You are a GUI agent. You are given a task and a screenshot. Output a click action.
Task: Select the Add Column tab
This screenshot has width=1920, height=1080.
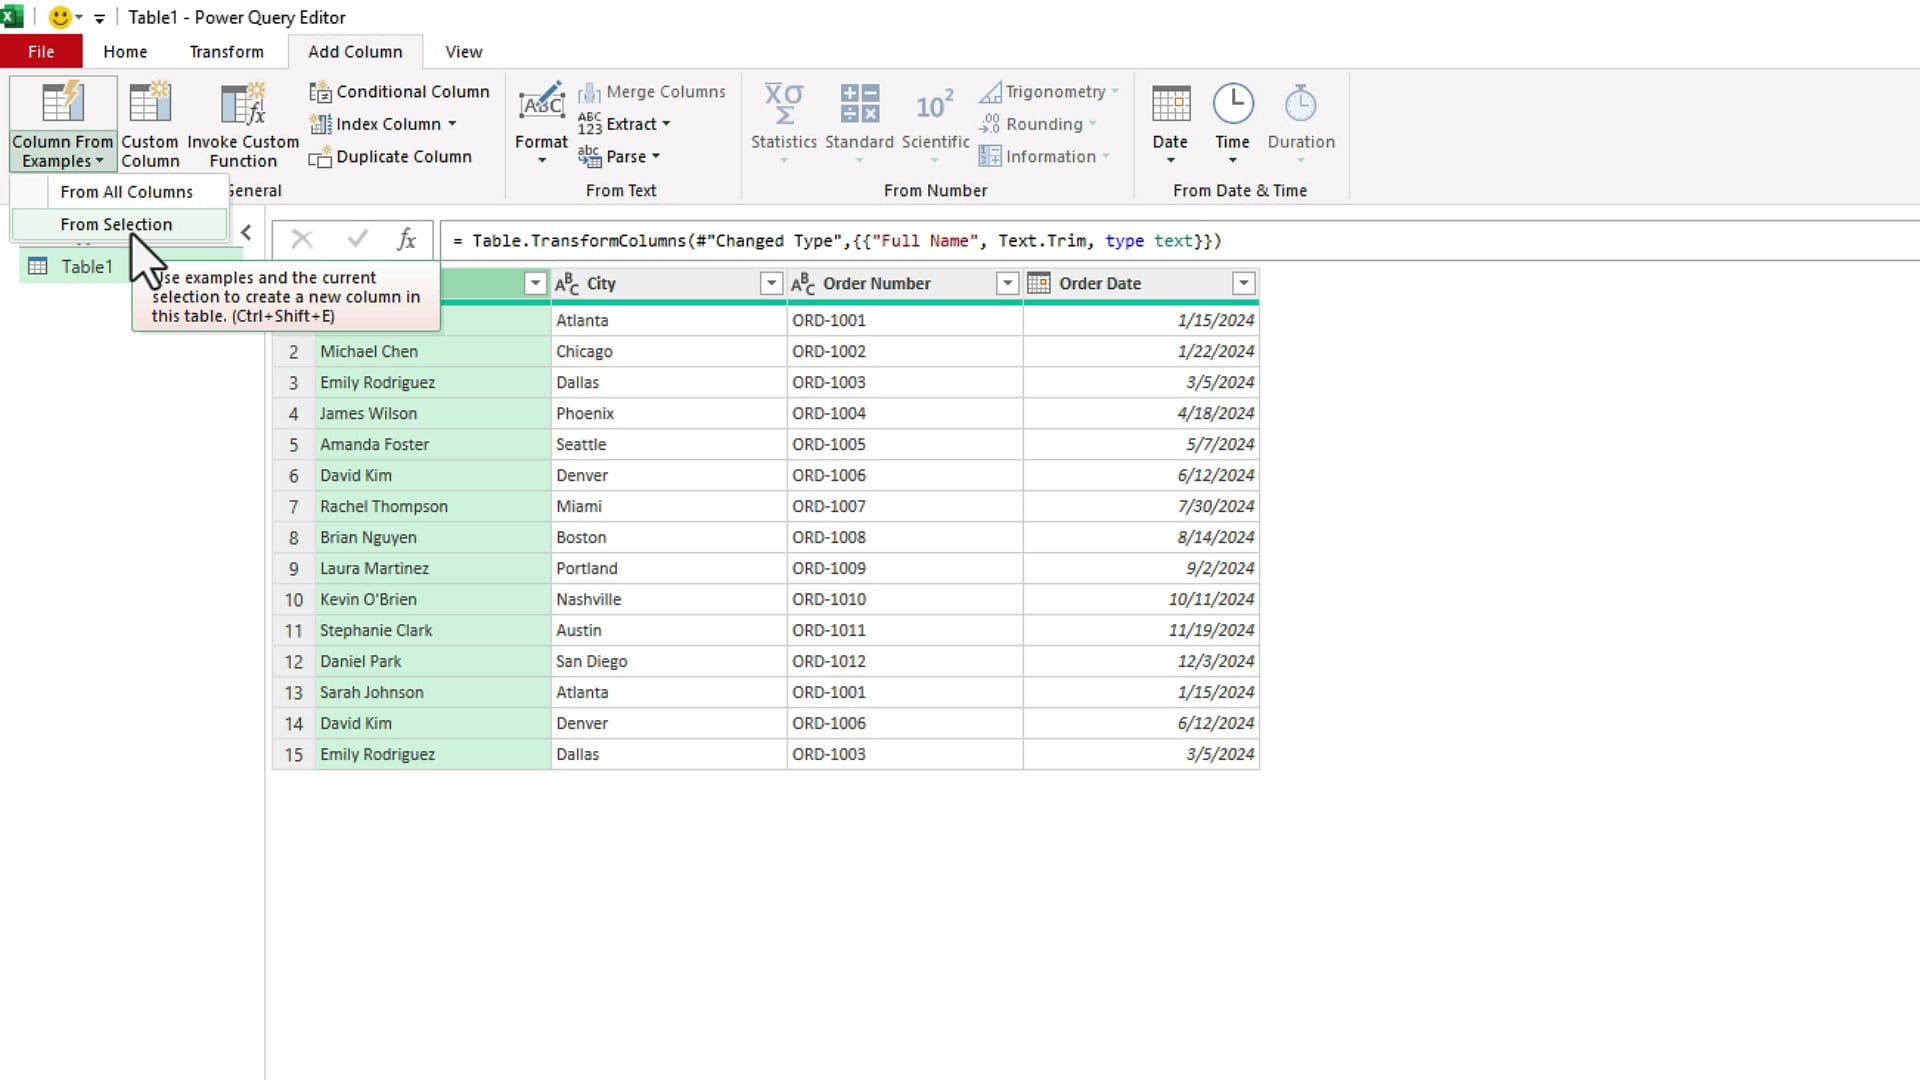coord(355,52)
